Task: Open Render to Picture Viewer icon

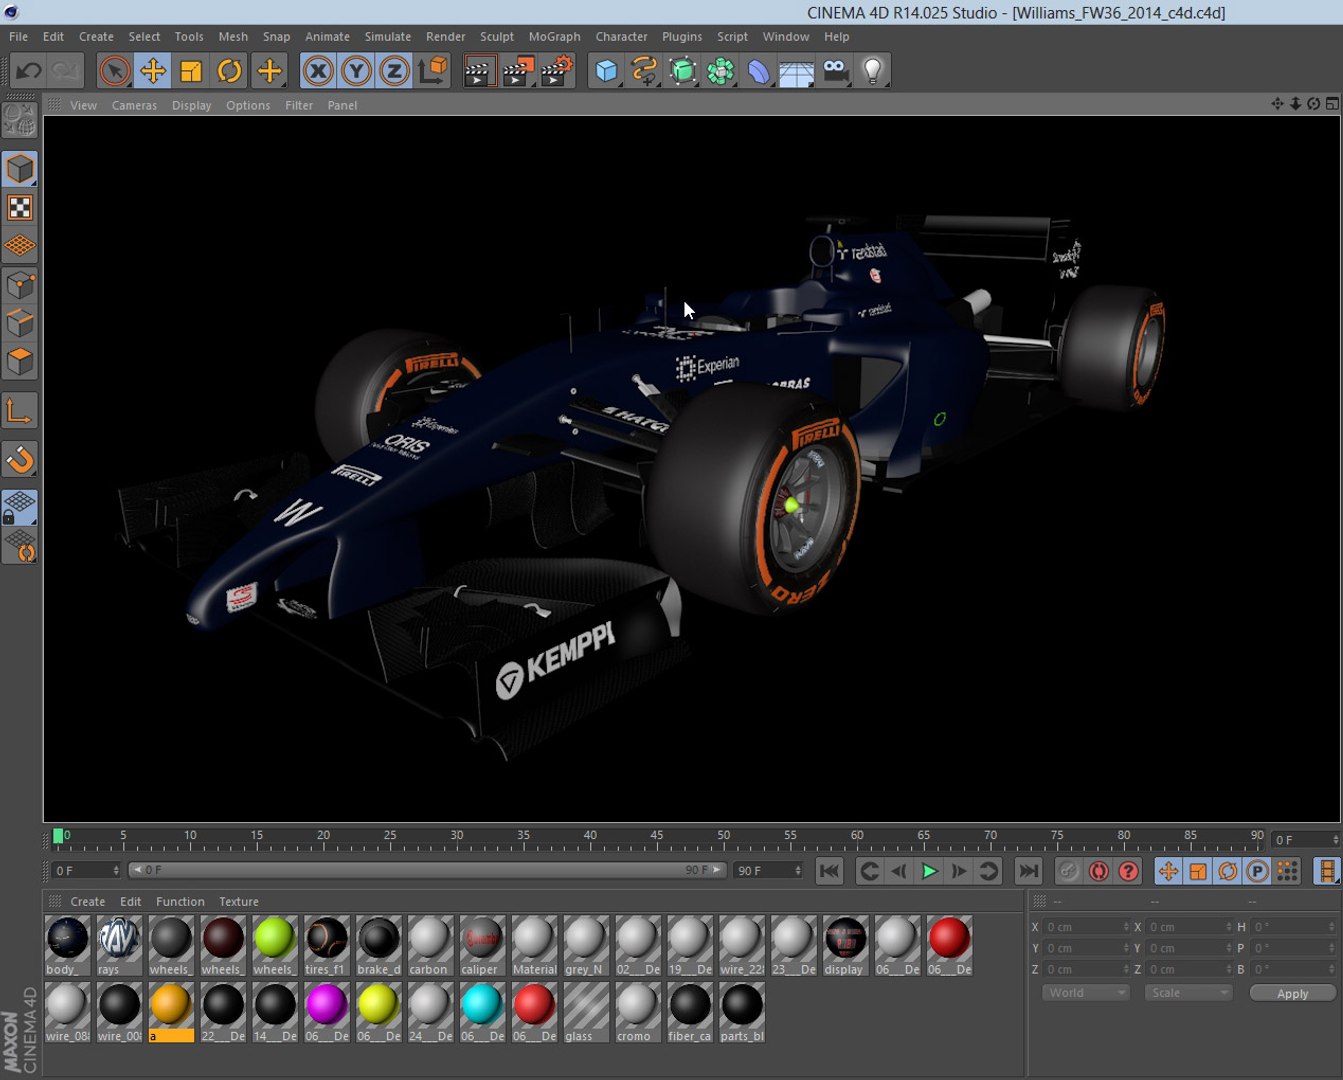Action: click(519, 71)
